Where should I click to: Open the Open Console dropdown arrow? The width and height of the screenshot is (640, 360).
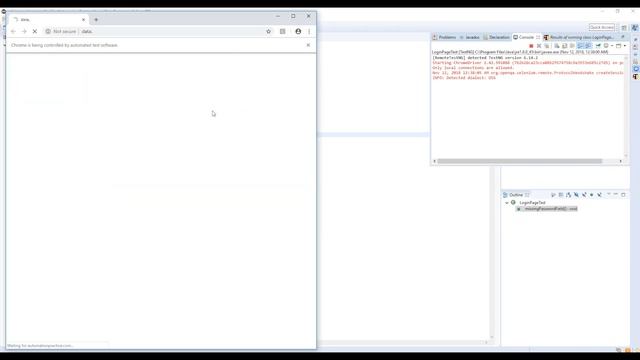point(625,46)
